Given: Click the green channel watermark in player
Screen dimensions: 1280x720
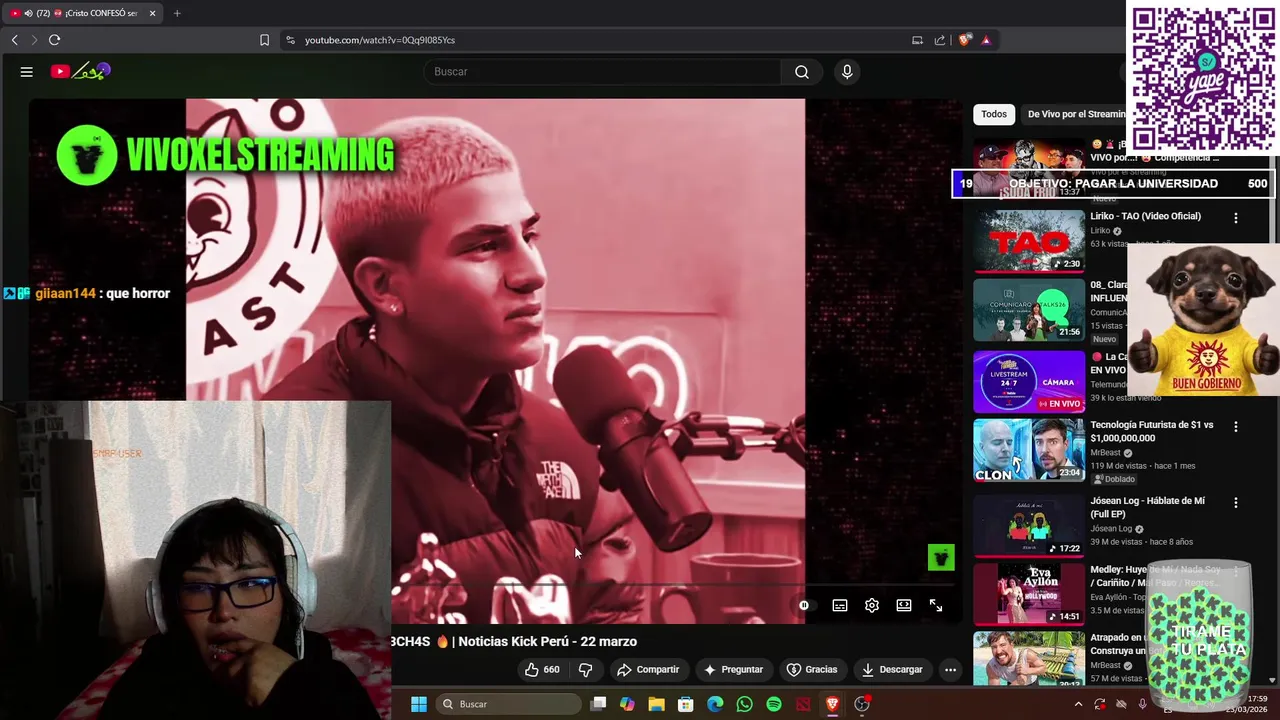Looking at the screenshot, I should [941, 557].
